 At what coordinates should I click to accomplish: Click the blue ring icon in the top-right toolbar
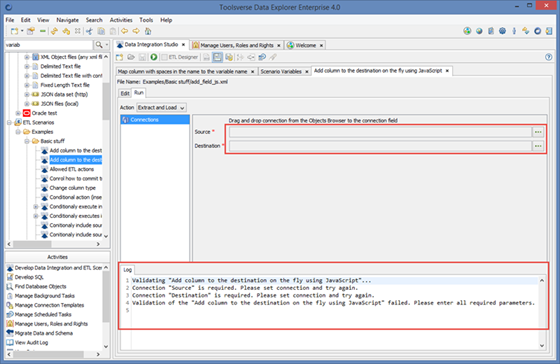point(538,31)
